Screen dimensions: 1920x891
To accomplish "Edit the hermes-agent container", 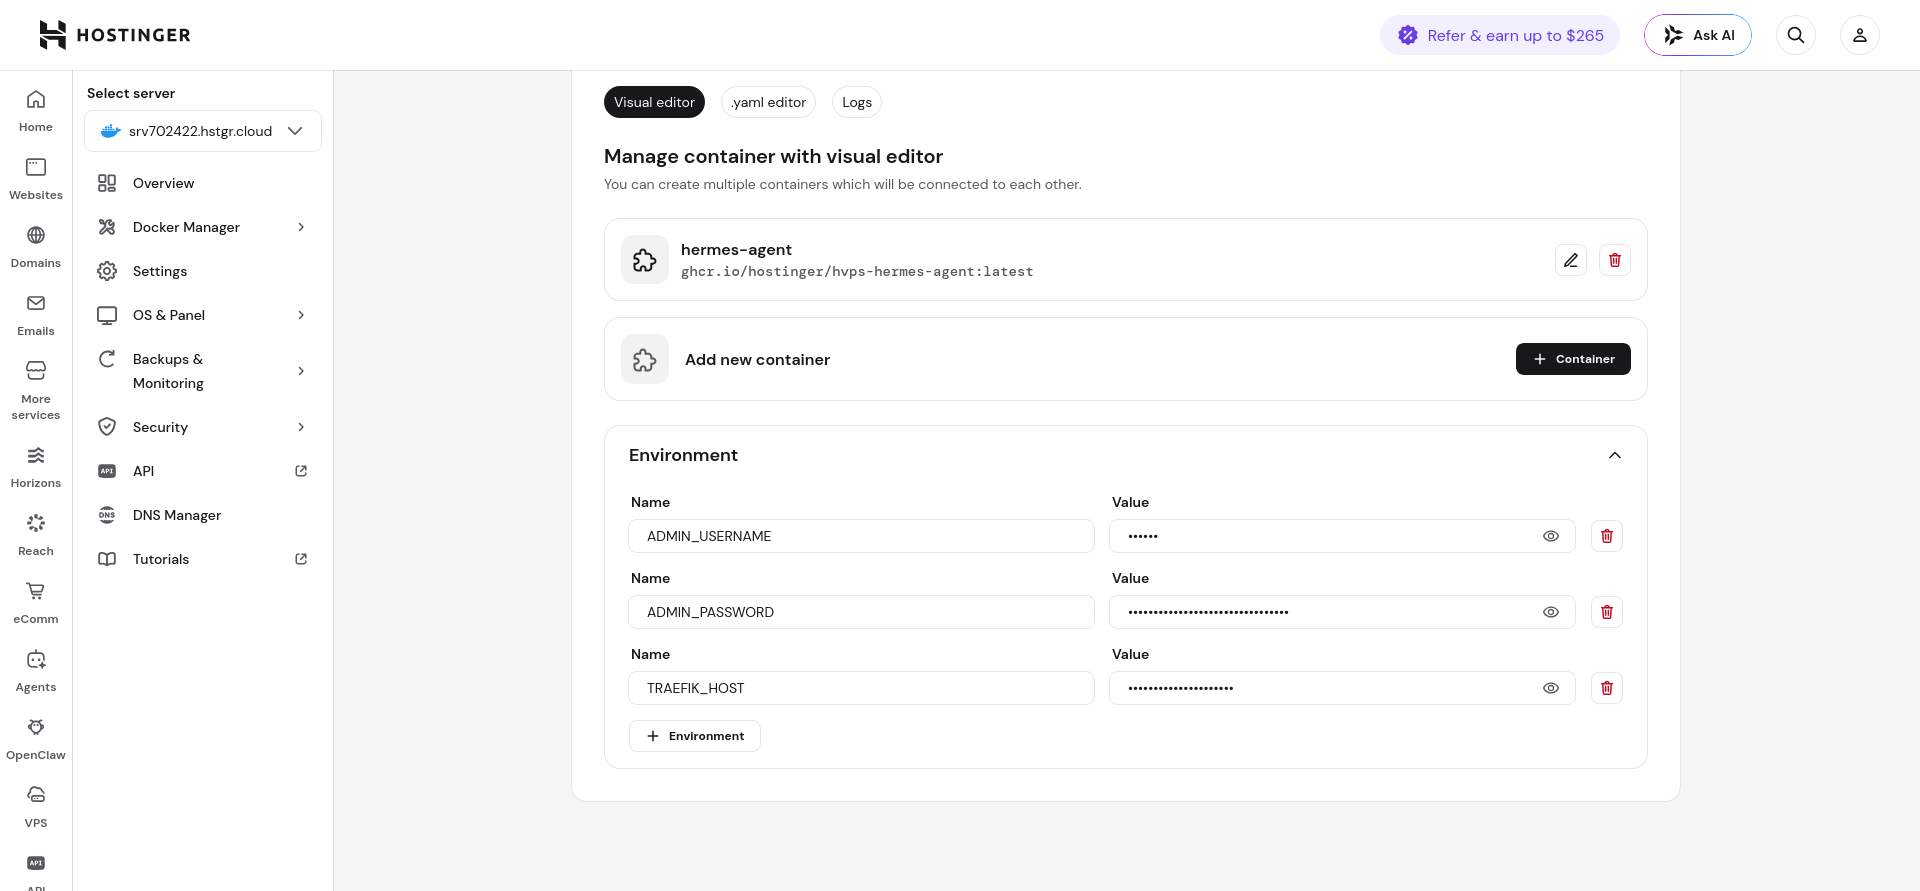I will click(1571, 260).
